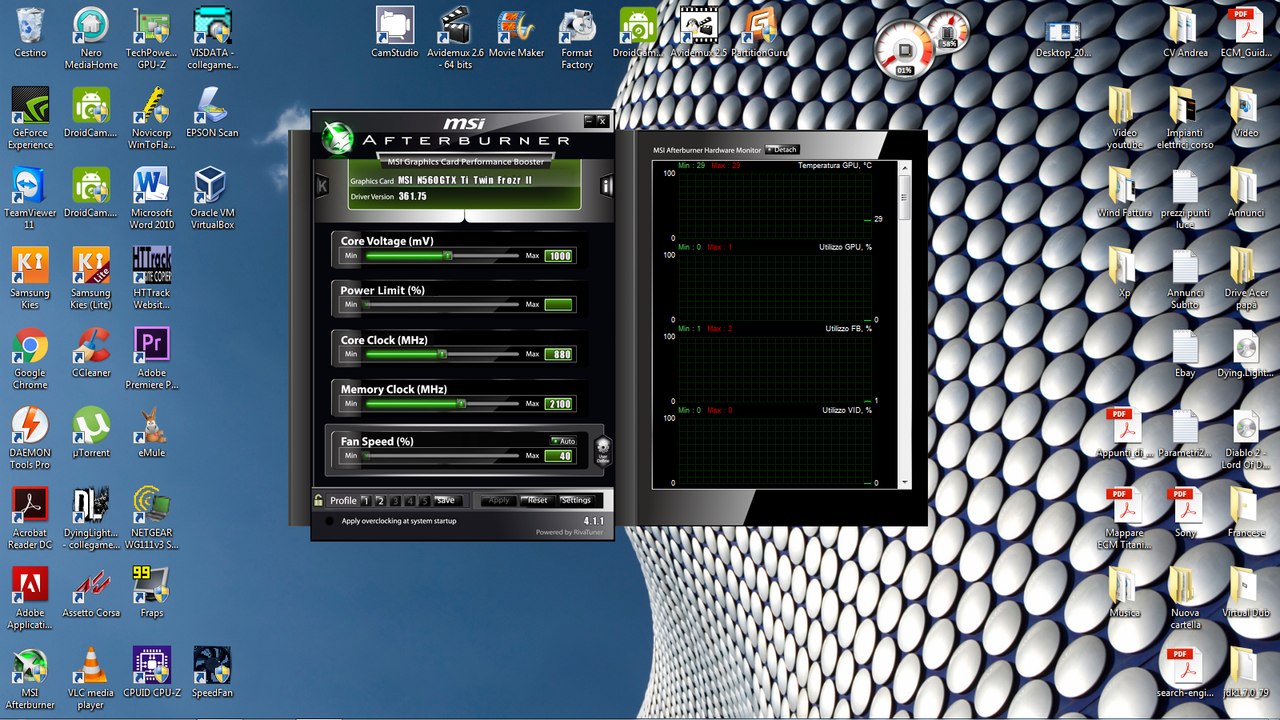Select the Novicorp WinToFlash desktop icon
Image resolution: width=1280 pixels, height=720 pixels.
151,118
